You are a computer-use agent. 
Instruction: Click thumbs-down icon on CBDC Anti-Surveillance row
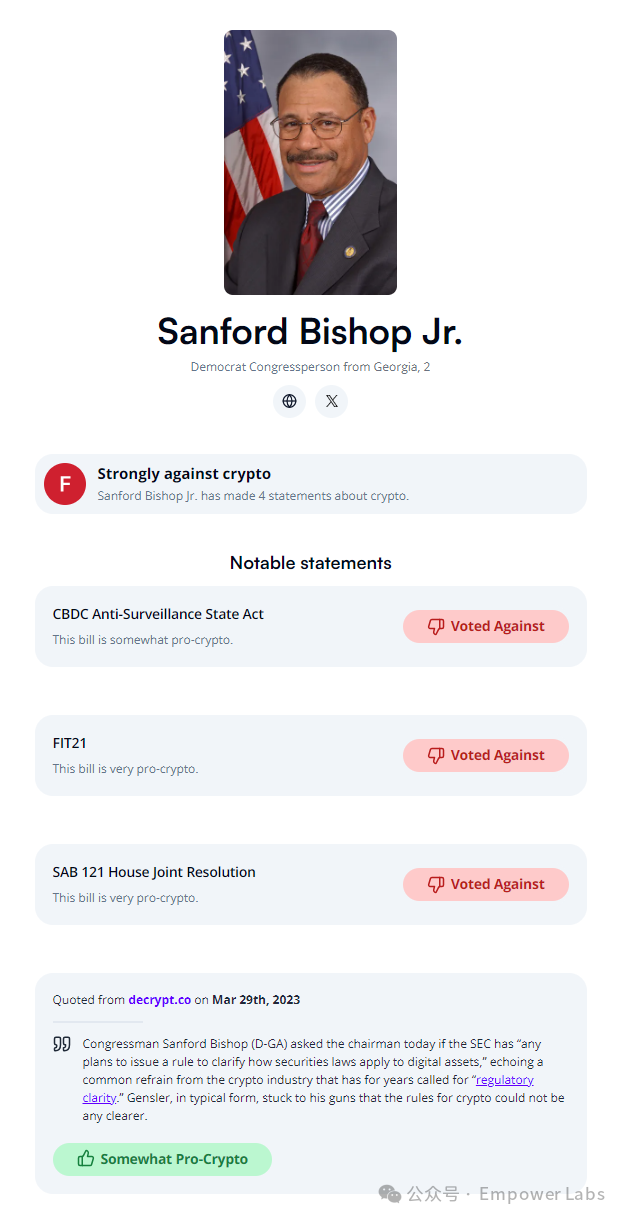click(436, 626)
